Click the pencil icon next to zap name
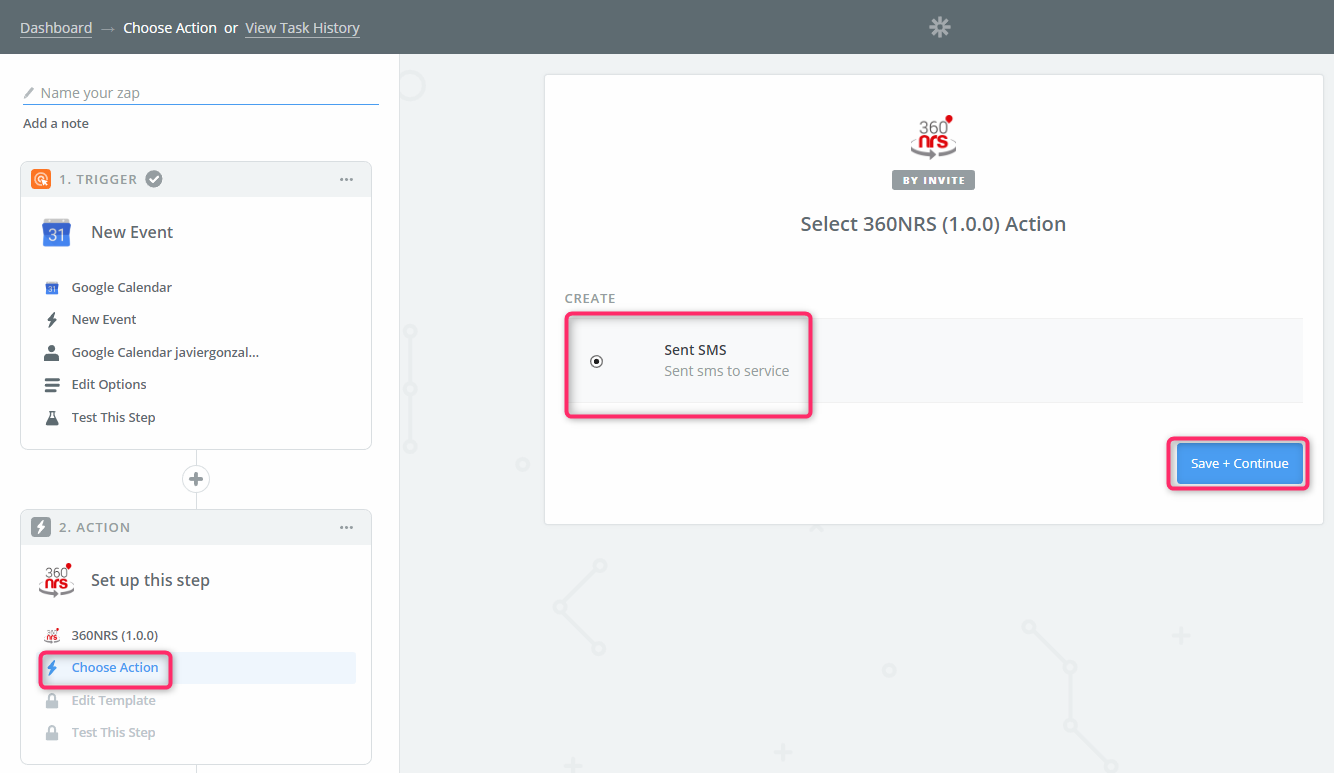 [x=29, y=93]
